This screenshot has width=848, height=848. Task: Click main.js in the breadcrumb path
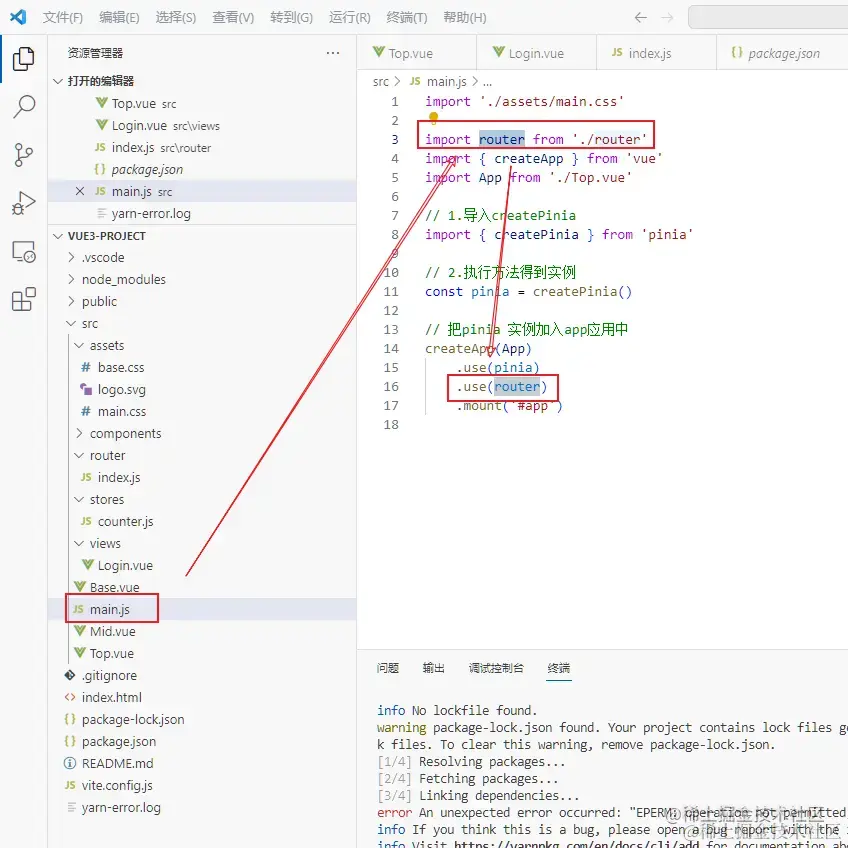(x=446, y=82)
